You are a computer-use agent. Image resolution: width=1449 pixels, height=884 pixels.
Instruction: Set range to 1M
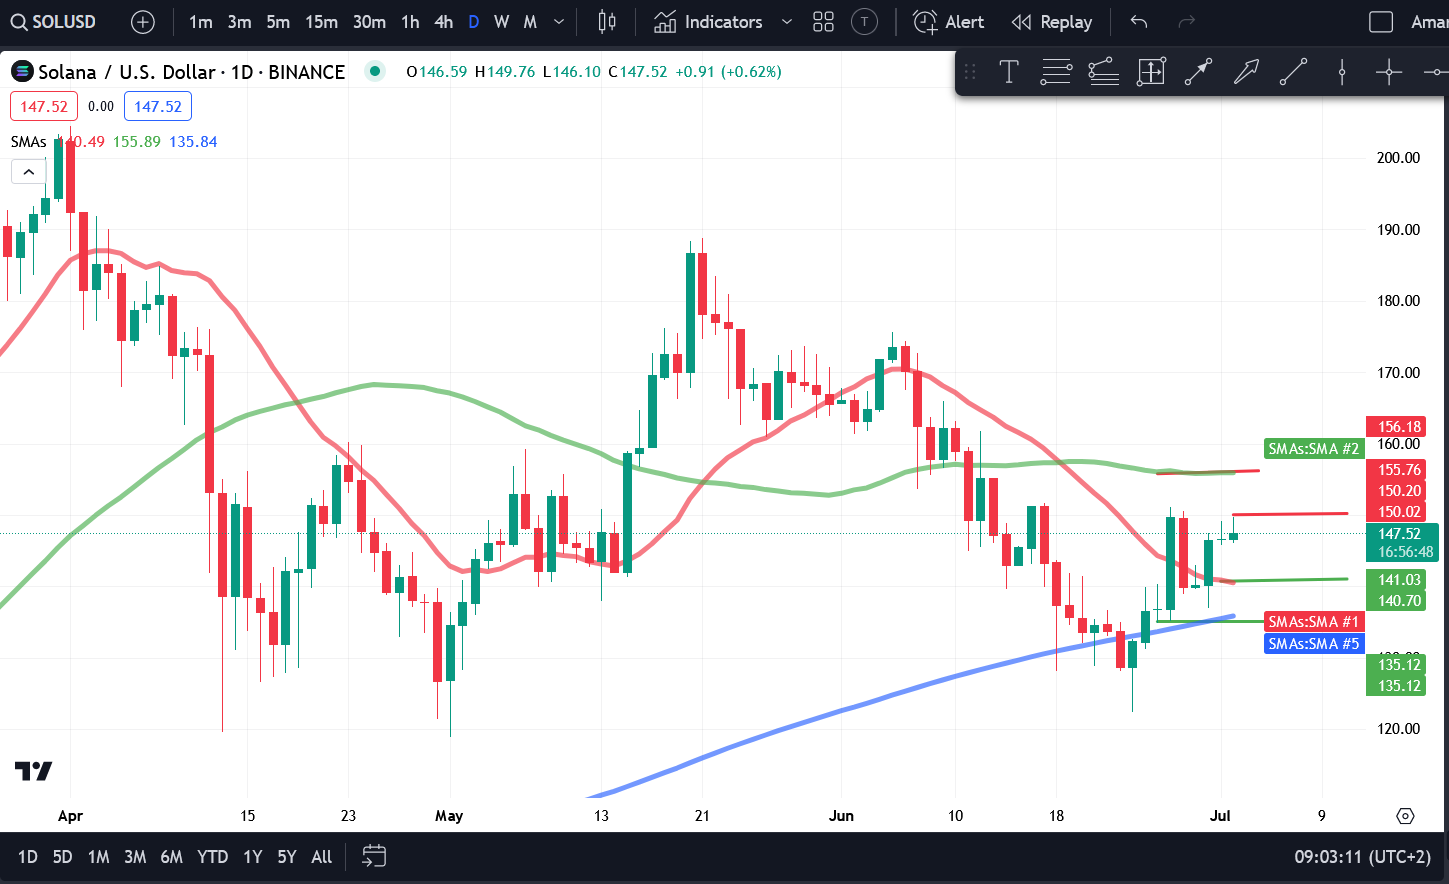coord(98,857)
